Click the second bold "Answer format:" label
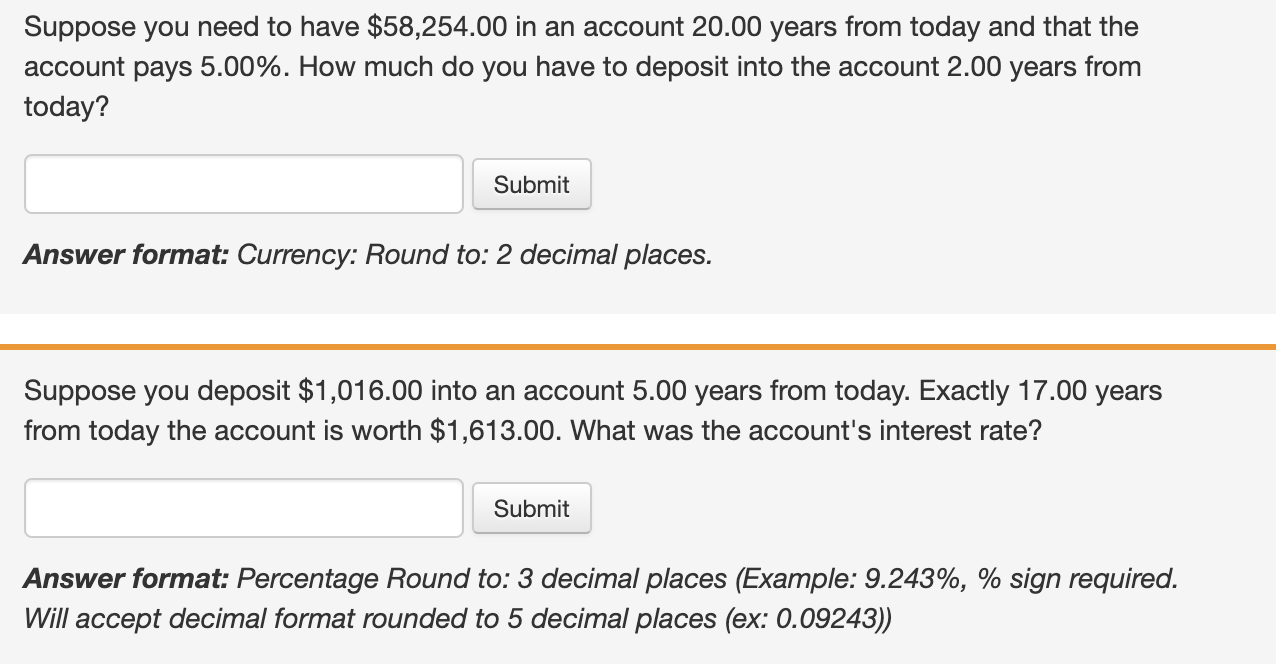1276x664 pixels. tap(126, 579)
